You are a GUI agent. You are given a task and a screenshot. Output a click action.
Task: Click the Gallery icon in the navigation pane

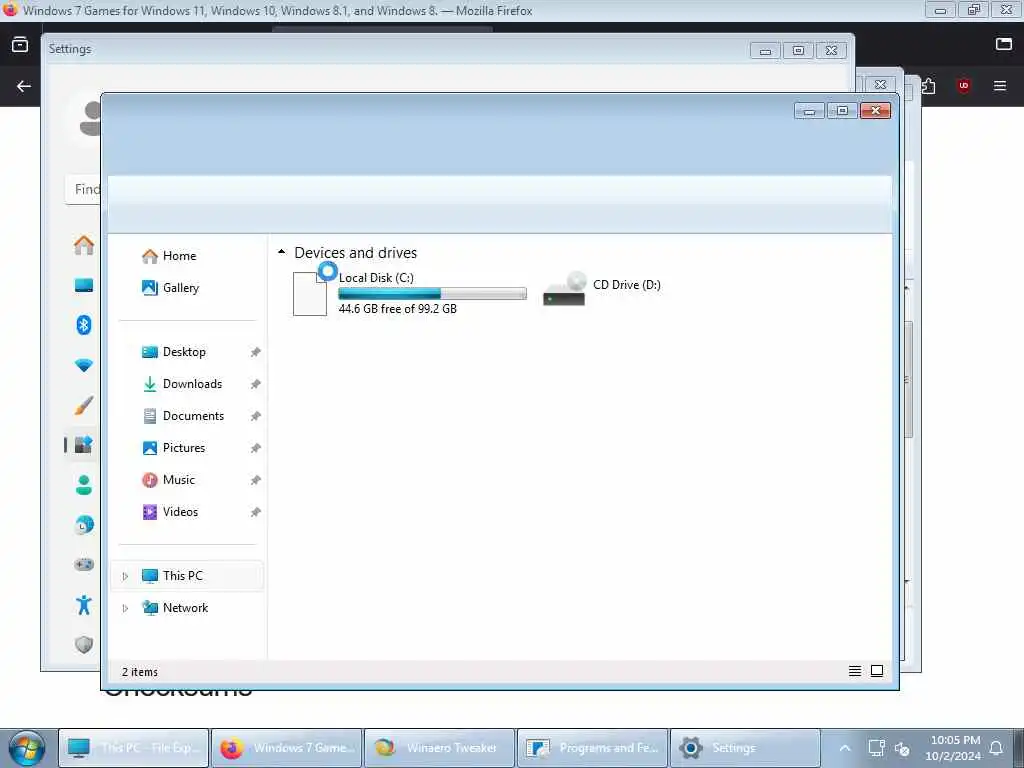pos(150,287)
